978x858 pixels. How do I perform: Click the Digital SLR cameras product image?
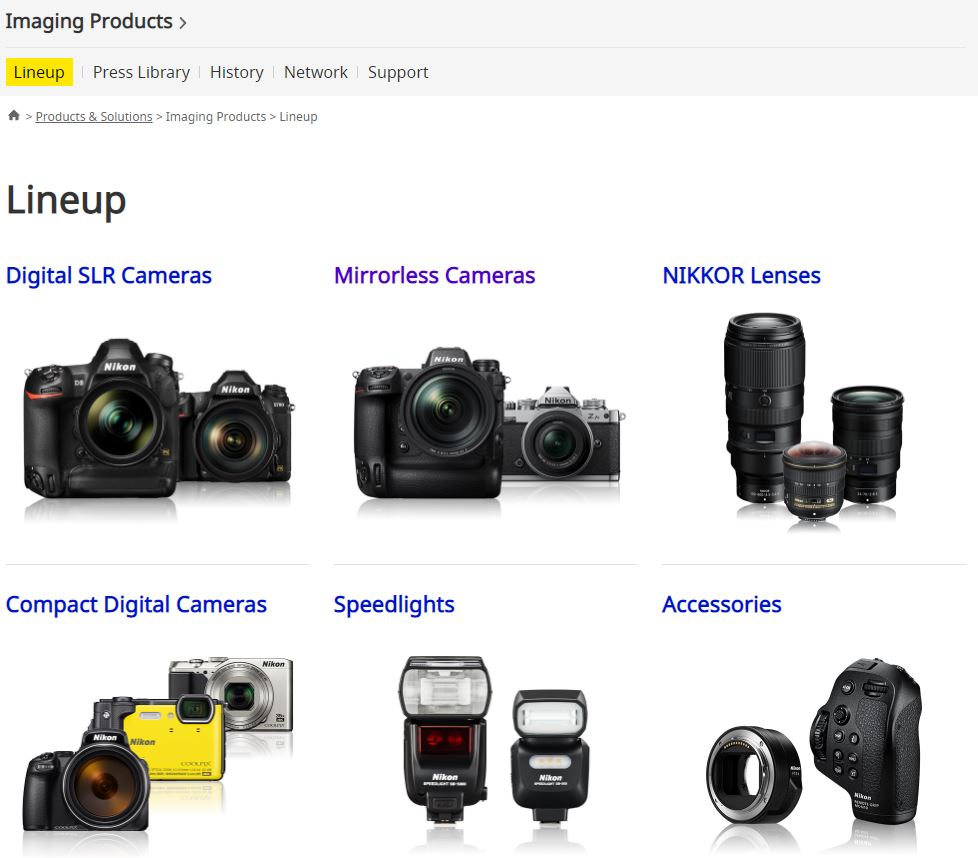pyautogui.click(x=158, y=424)
